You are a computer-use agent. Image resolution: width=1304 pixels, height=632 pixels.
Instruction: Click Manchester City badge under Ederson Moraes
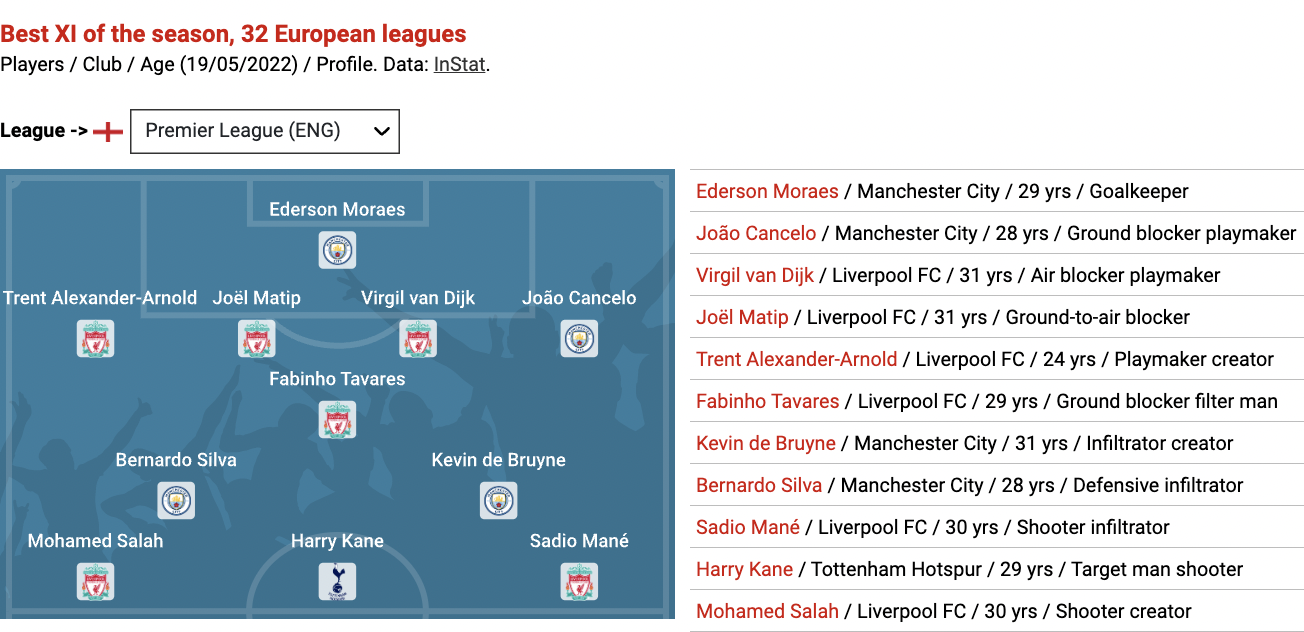click(337, 249)
